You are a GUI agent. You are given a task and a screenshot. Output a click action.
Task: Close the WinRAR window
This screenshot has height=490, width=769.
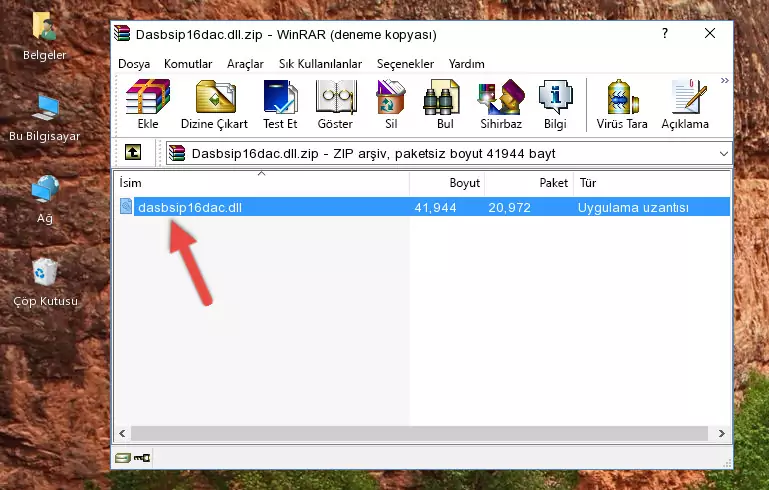[x=710, y=33]
